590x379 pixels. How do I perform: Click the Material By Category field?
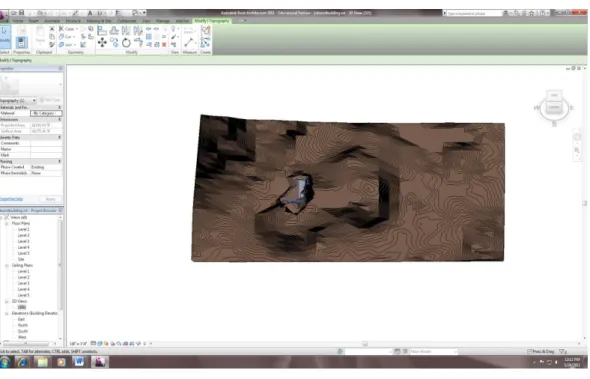click(46, 113)
